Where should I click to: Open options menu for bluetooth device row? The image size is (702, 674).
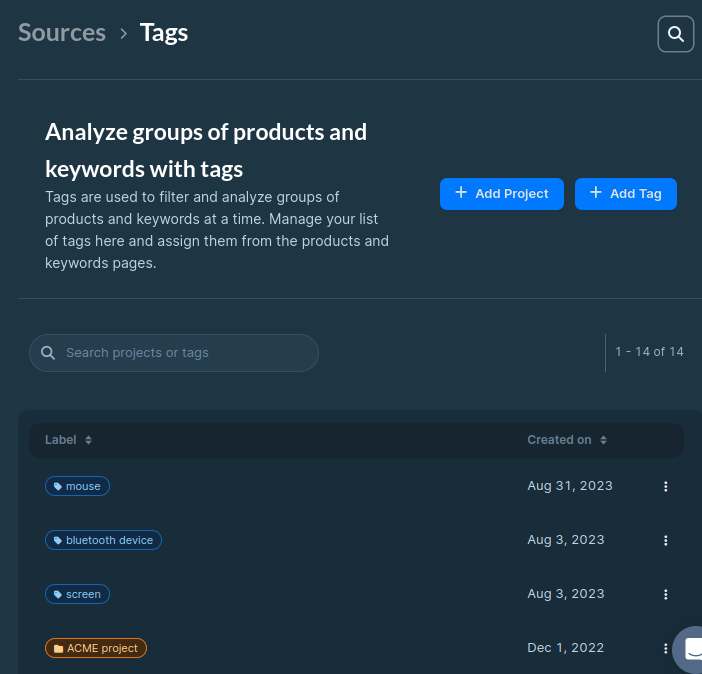click(665, 540)
